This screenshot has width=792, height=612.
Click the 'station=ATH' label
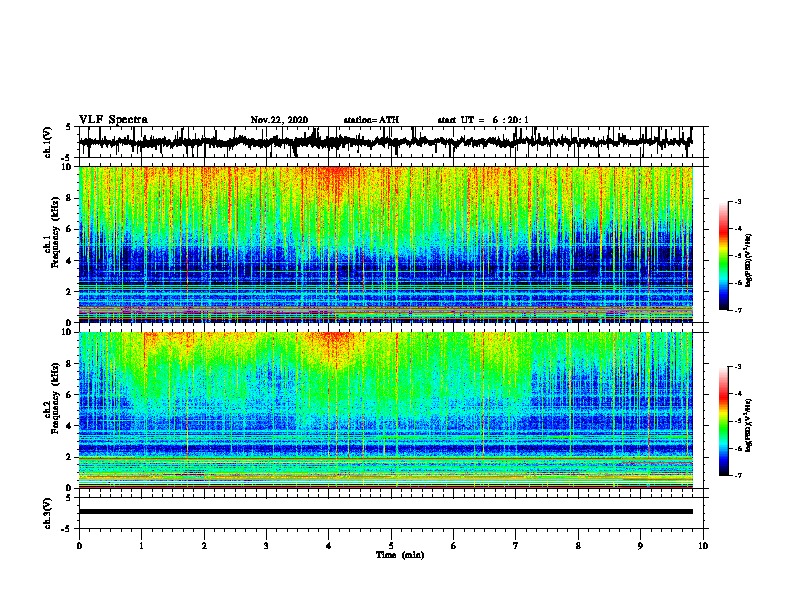point(371,120)
